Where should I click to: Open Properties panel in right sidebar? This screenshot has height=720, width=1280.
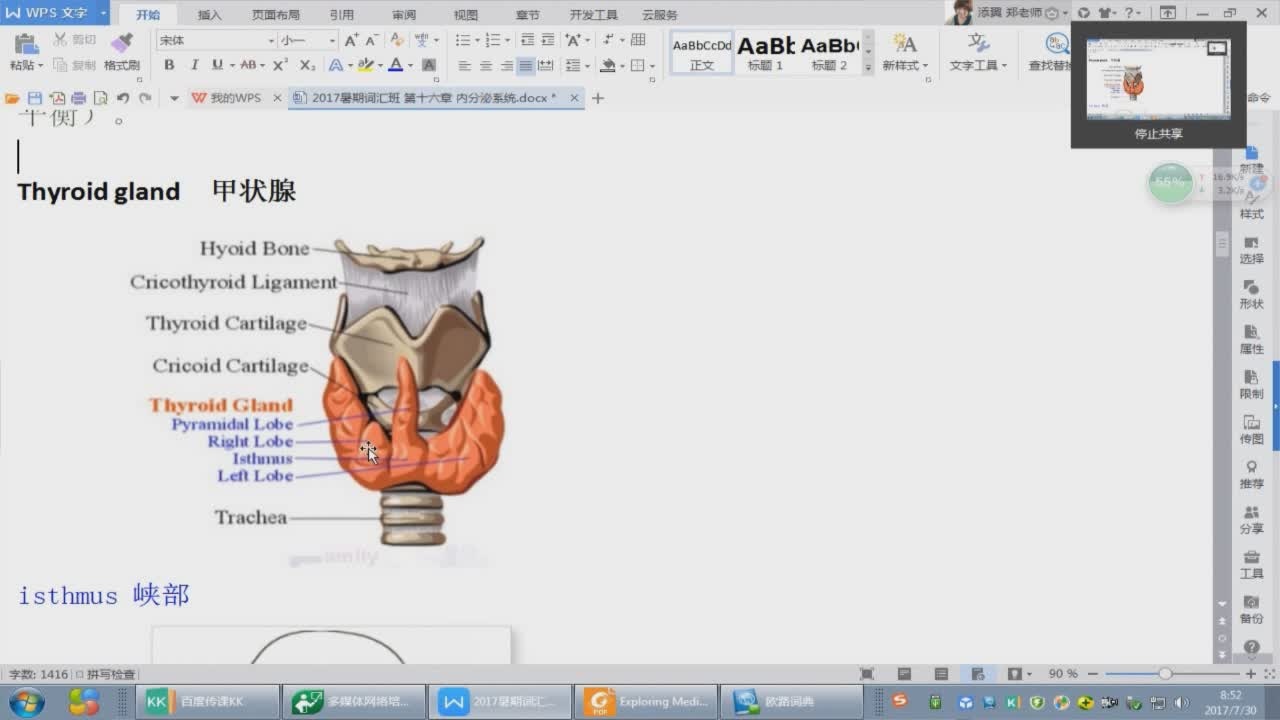coord(1251,340)
